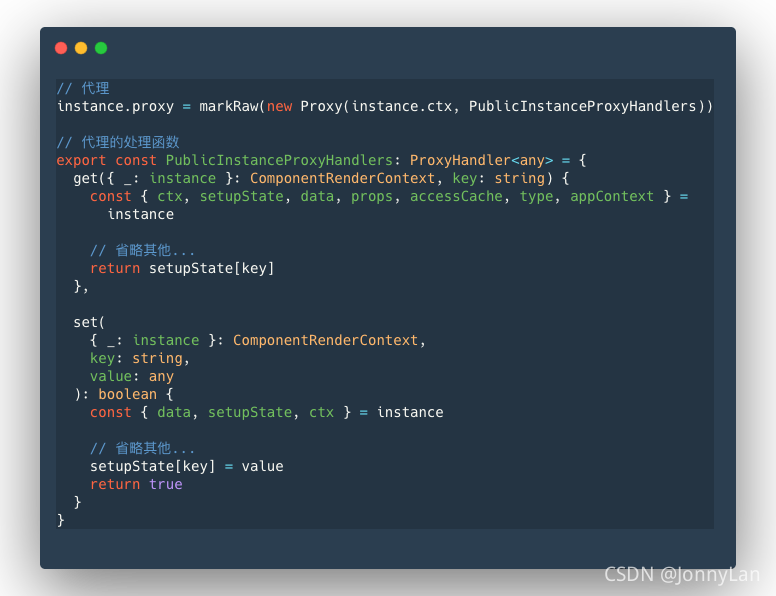Click 'type' in the destructuring line
776x596 pixels.
point(536,197)
